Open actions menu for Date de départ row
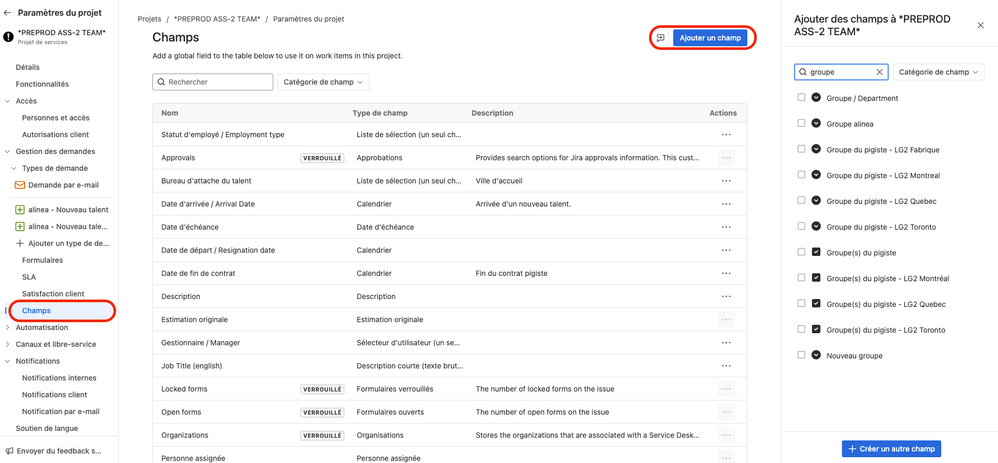The image size is (998, 463). (x=726, y=250)
